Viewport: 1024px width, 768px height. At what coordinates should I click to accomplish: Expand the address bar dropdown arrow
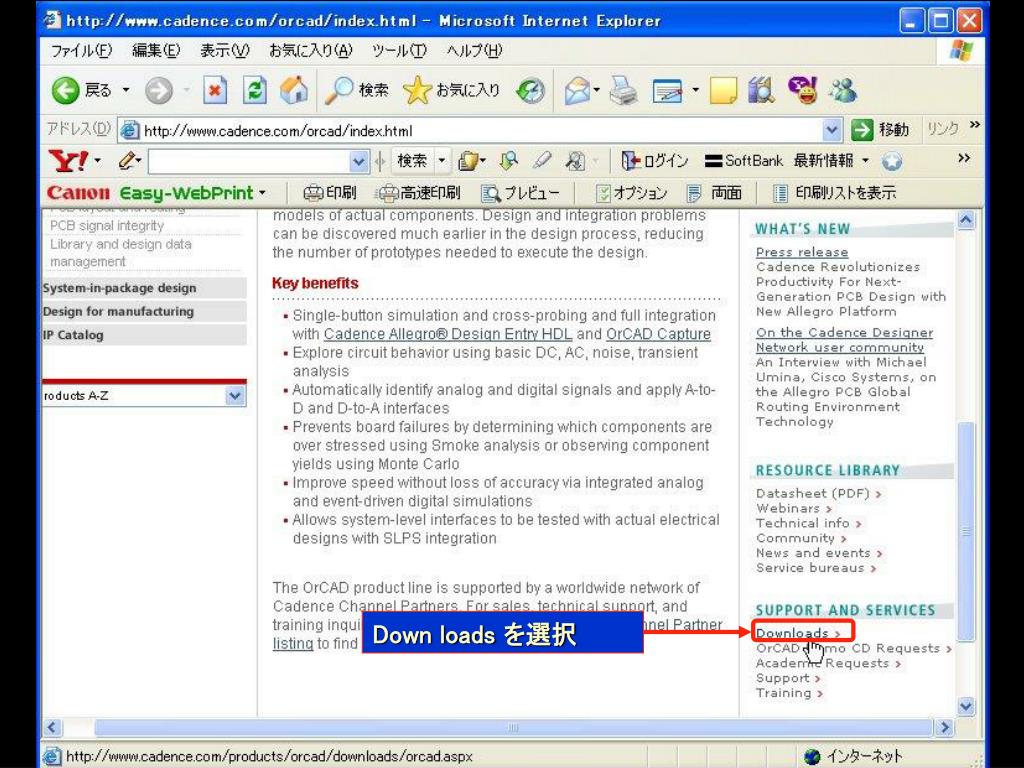[x=831, y=130]
